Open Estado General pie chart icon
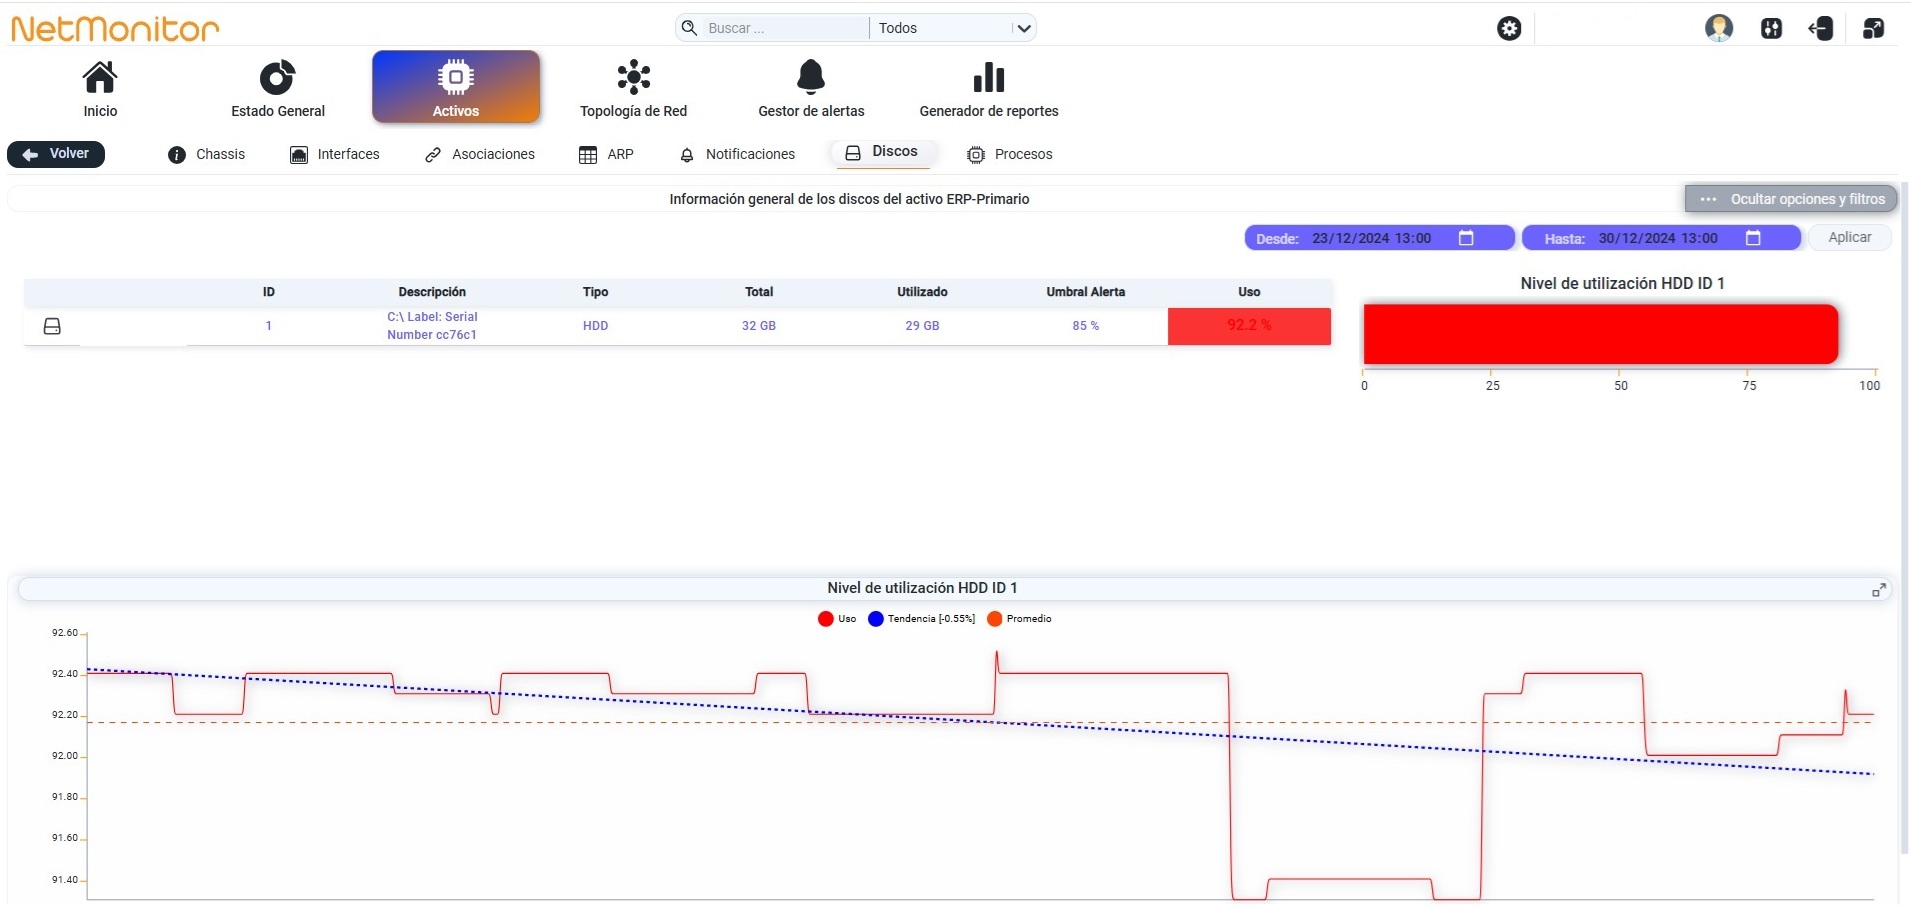Image resolution: width=1911 pixels, height=910 pixels. pos(278,78)
